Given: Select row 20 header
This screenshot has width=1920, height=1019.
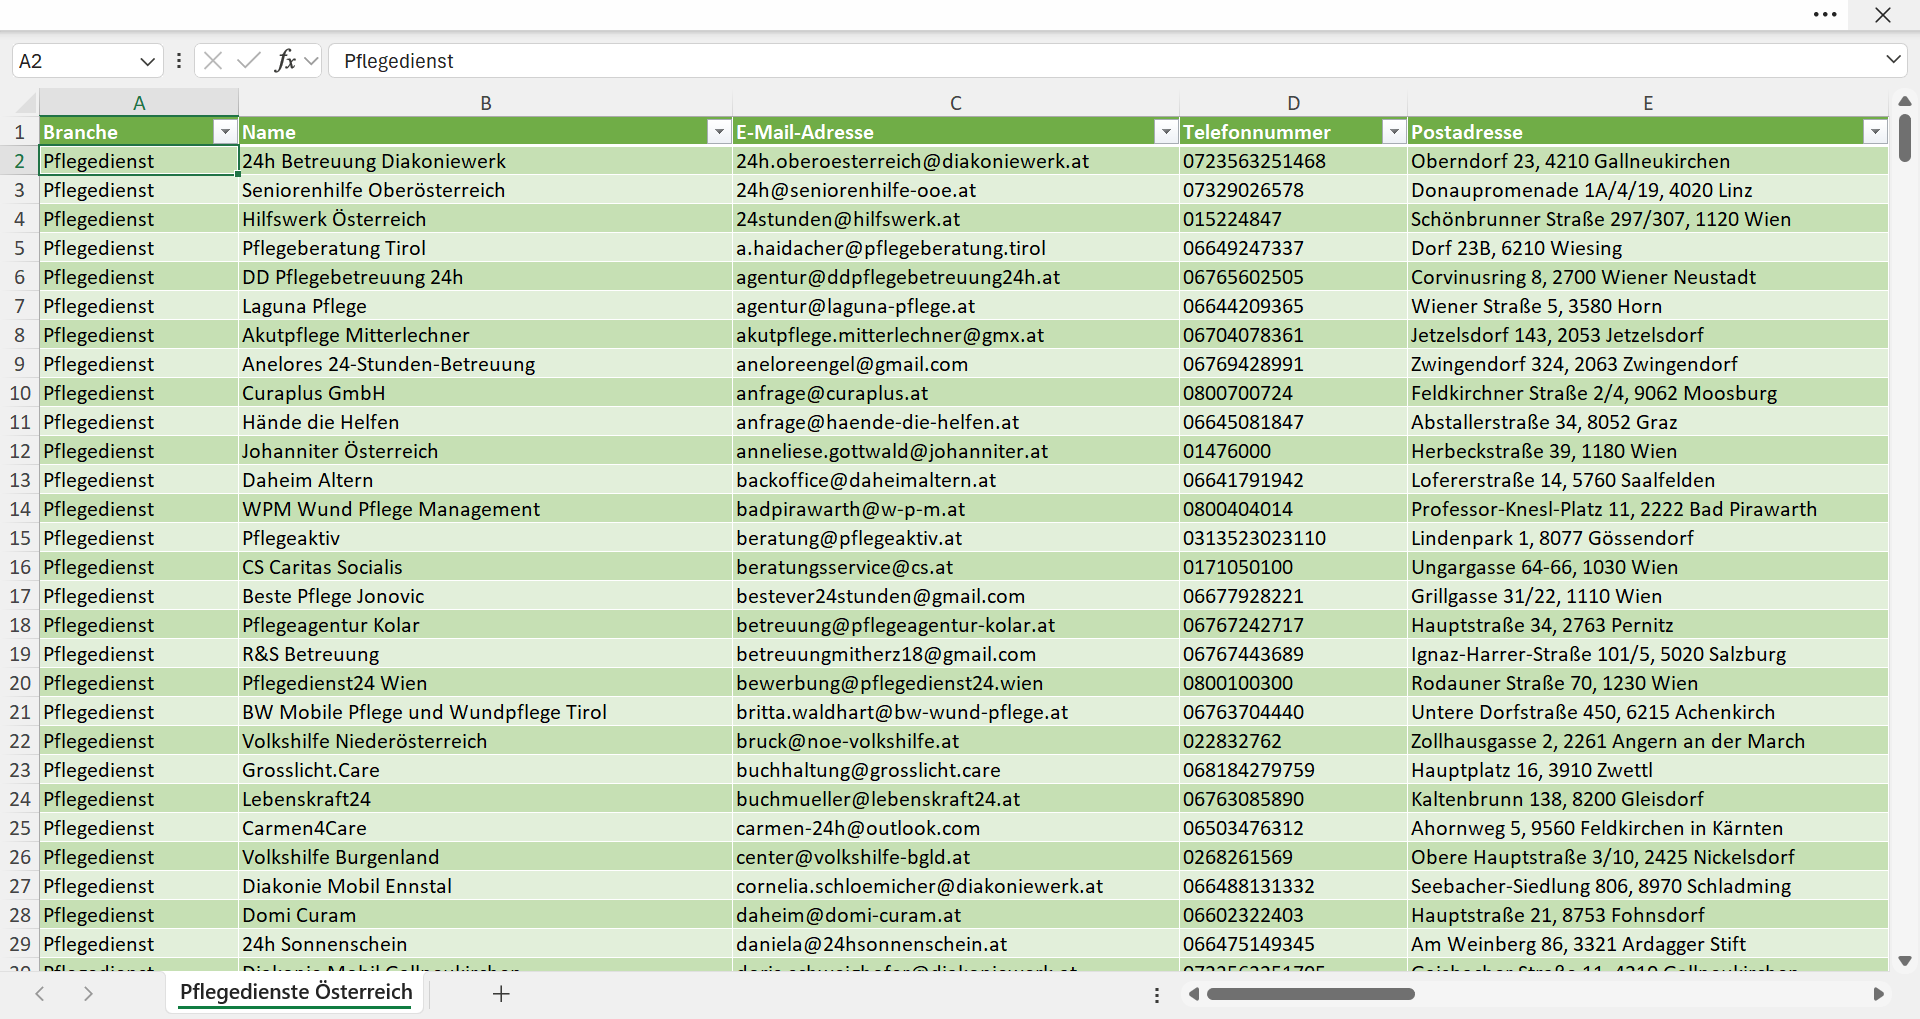Looking at the screenshot, I should [x=20, y=683].
